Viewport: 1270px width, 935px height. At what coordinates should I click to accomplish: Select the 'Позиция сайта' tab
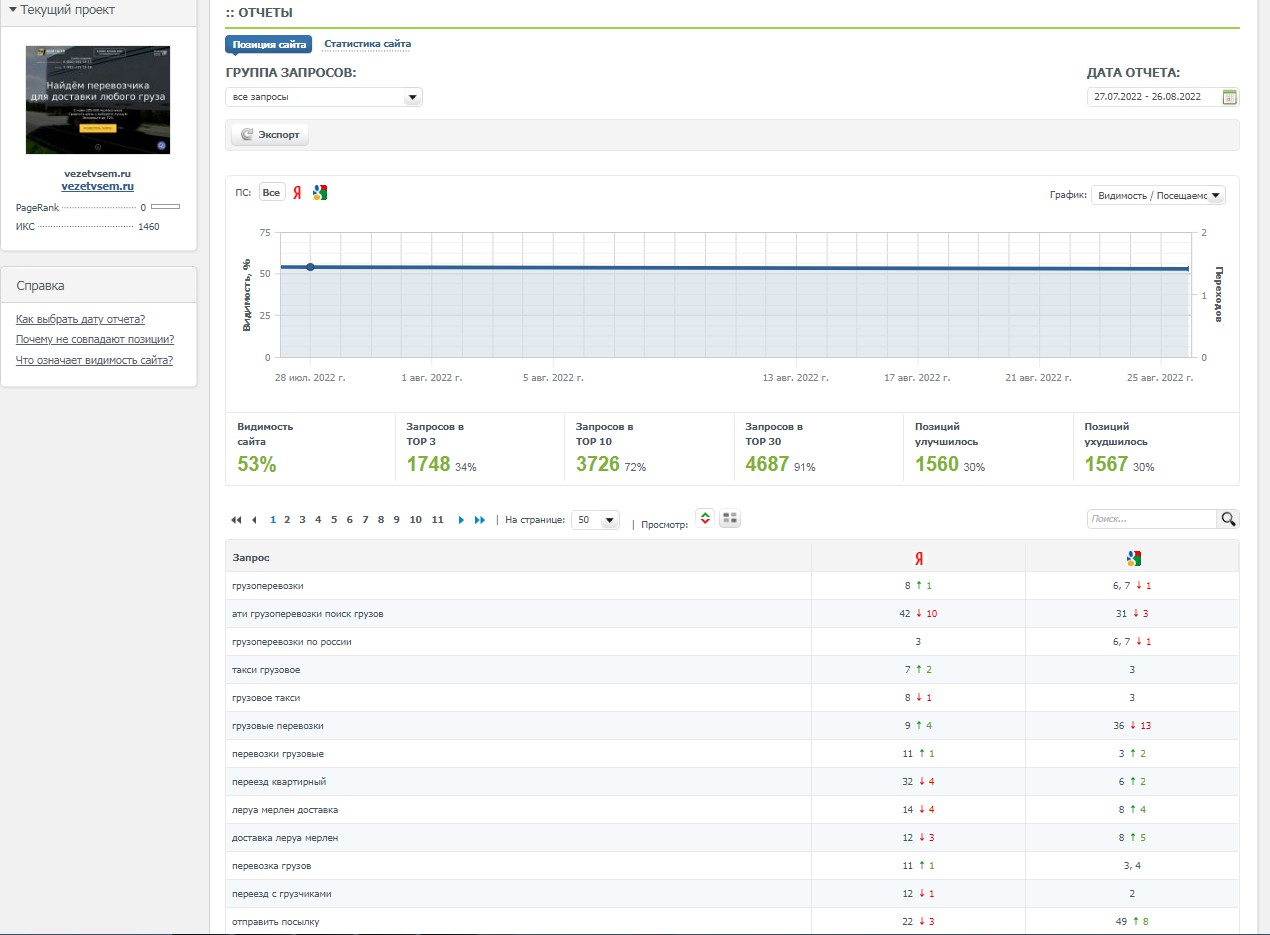[x=269, y=44]
